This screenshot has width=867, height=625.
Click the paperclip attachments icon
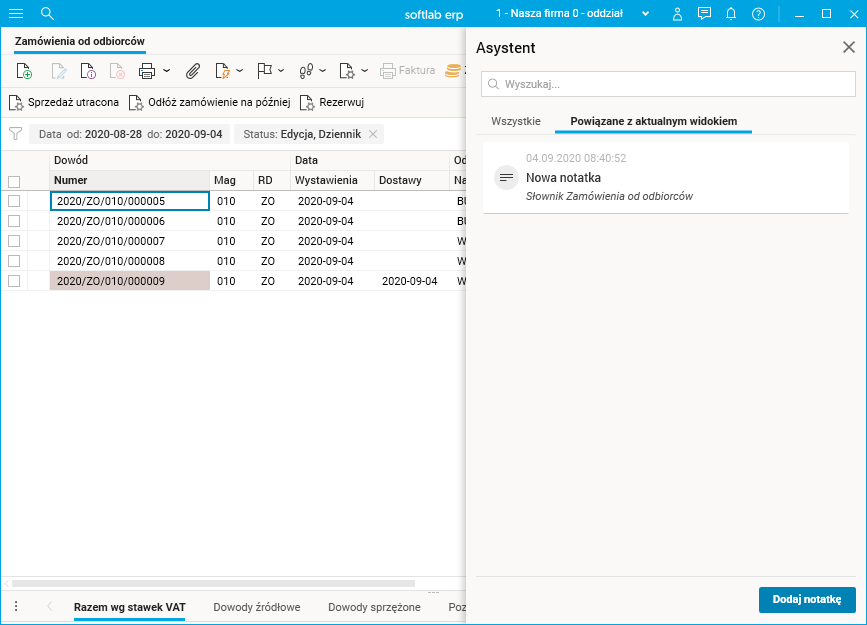coord(194,71)
